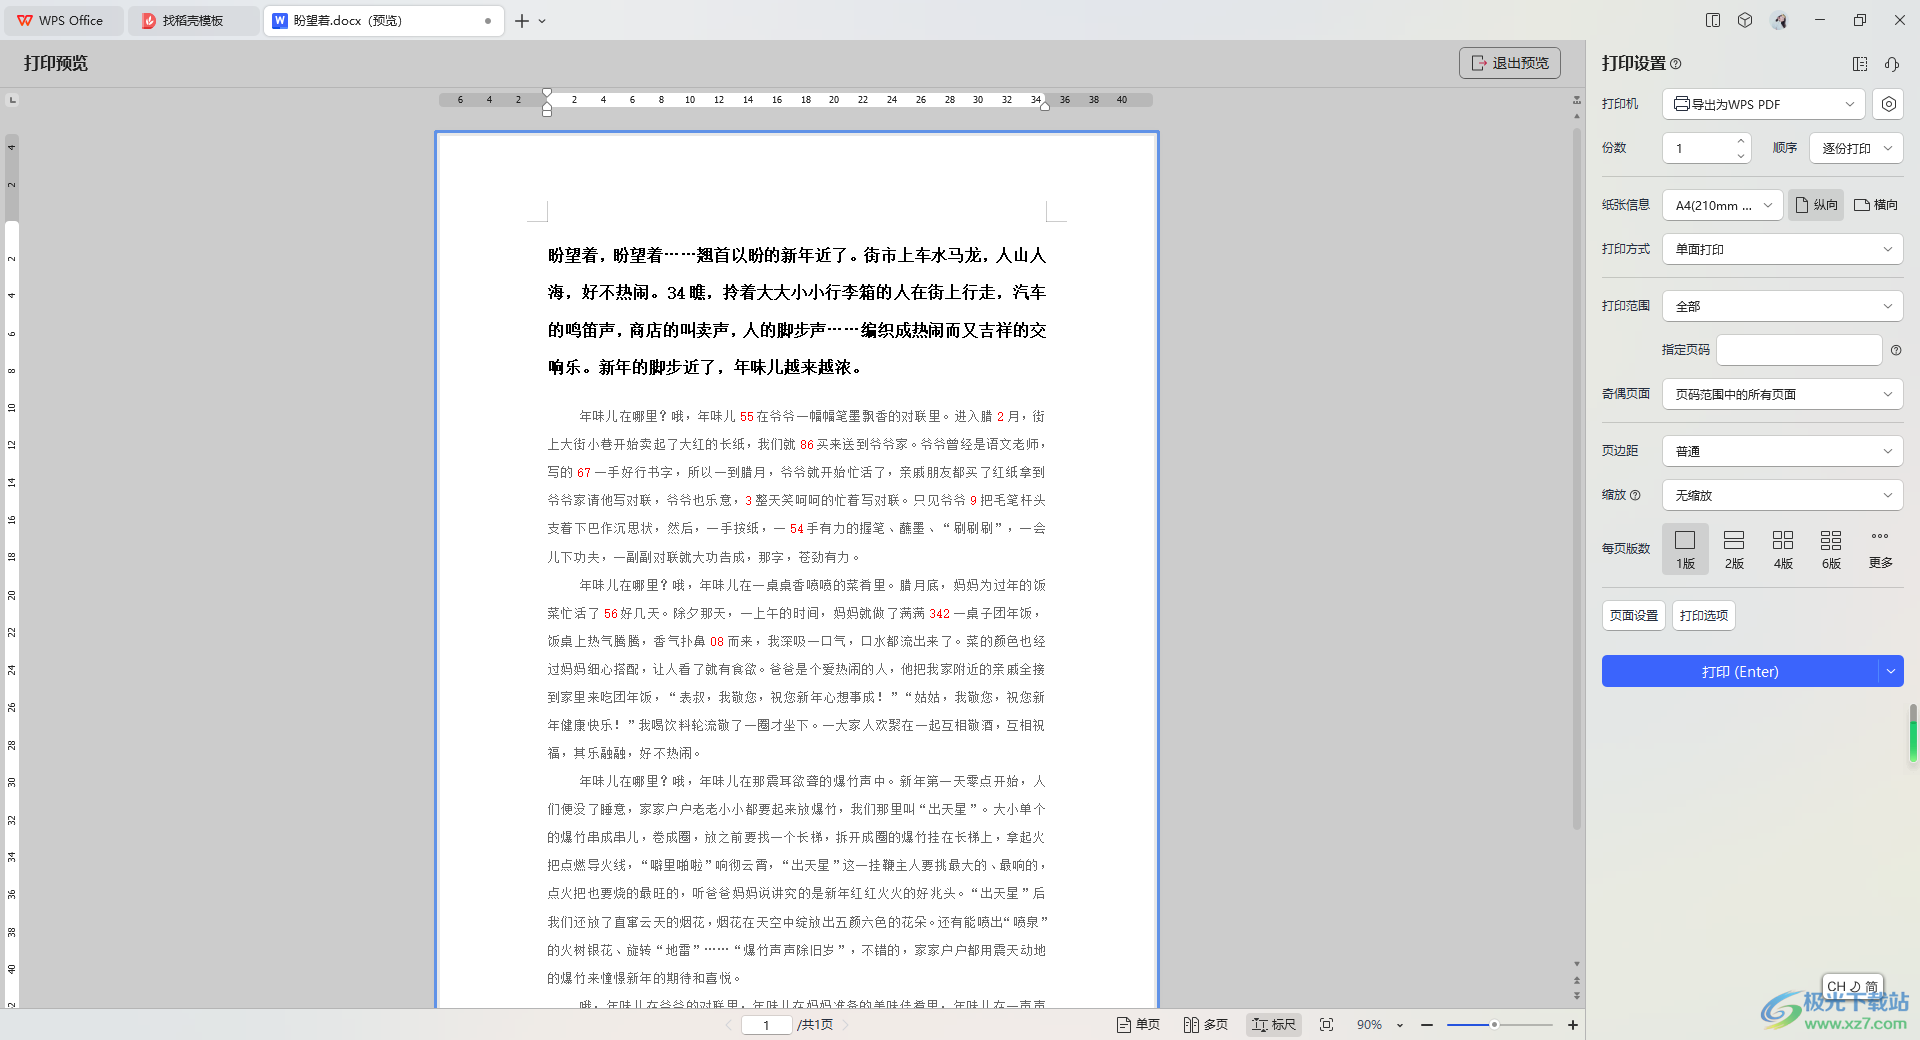Click the current page number field
Screen dimensions: 1920x1040
point(767,1024)
